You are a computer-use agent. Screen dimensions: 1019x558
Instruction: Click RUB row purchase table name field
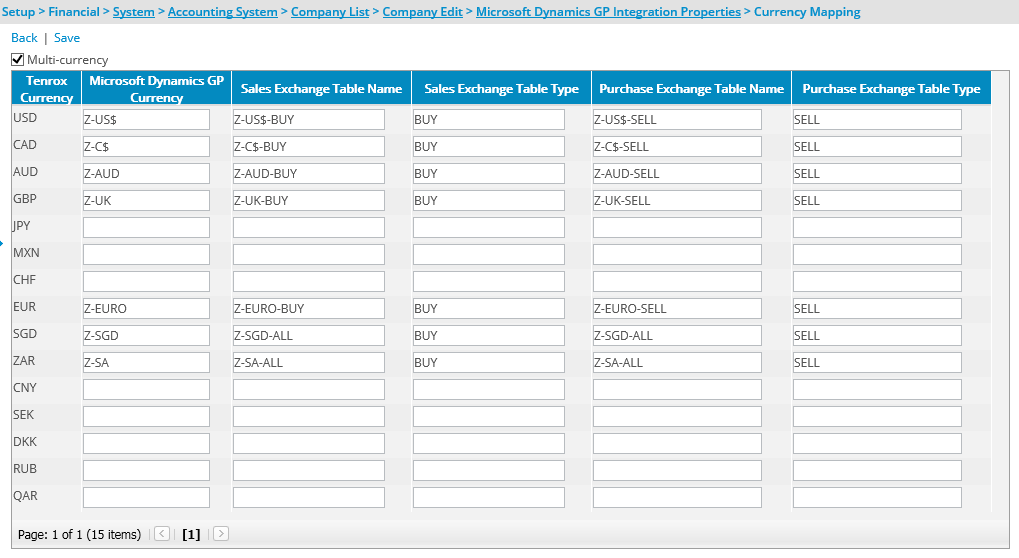[x=677, y=470]
